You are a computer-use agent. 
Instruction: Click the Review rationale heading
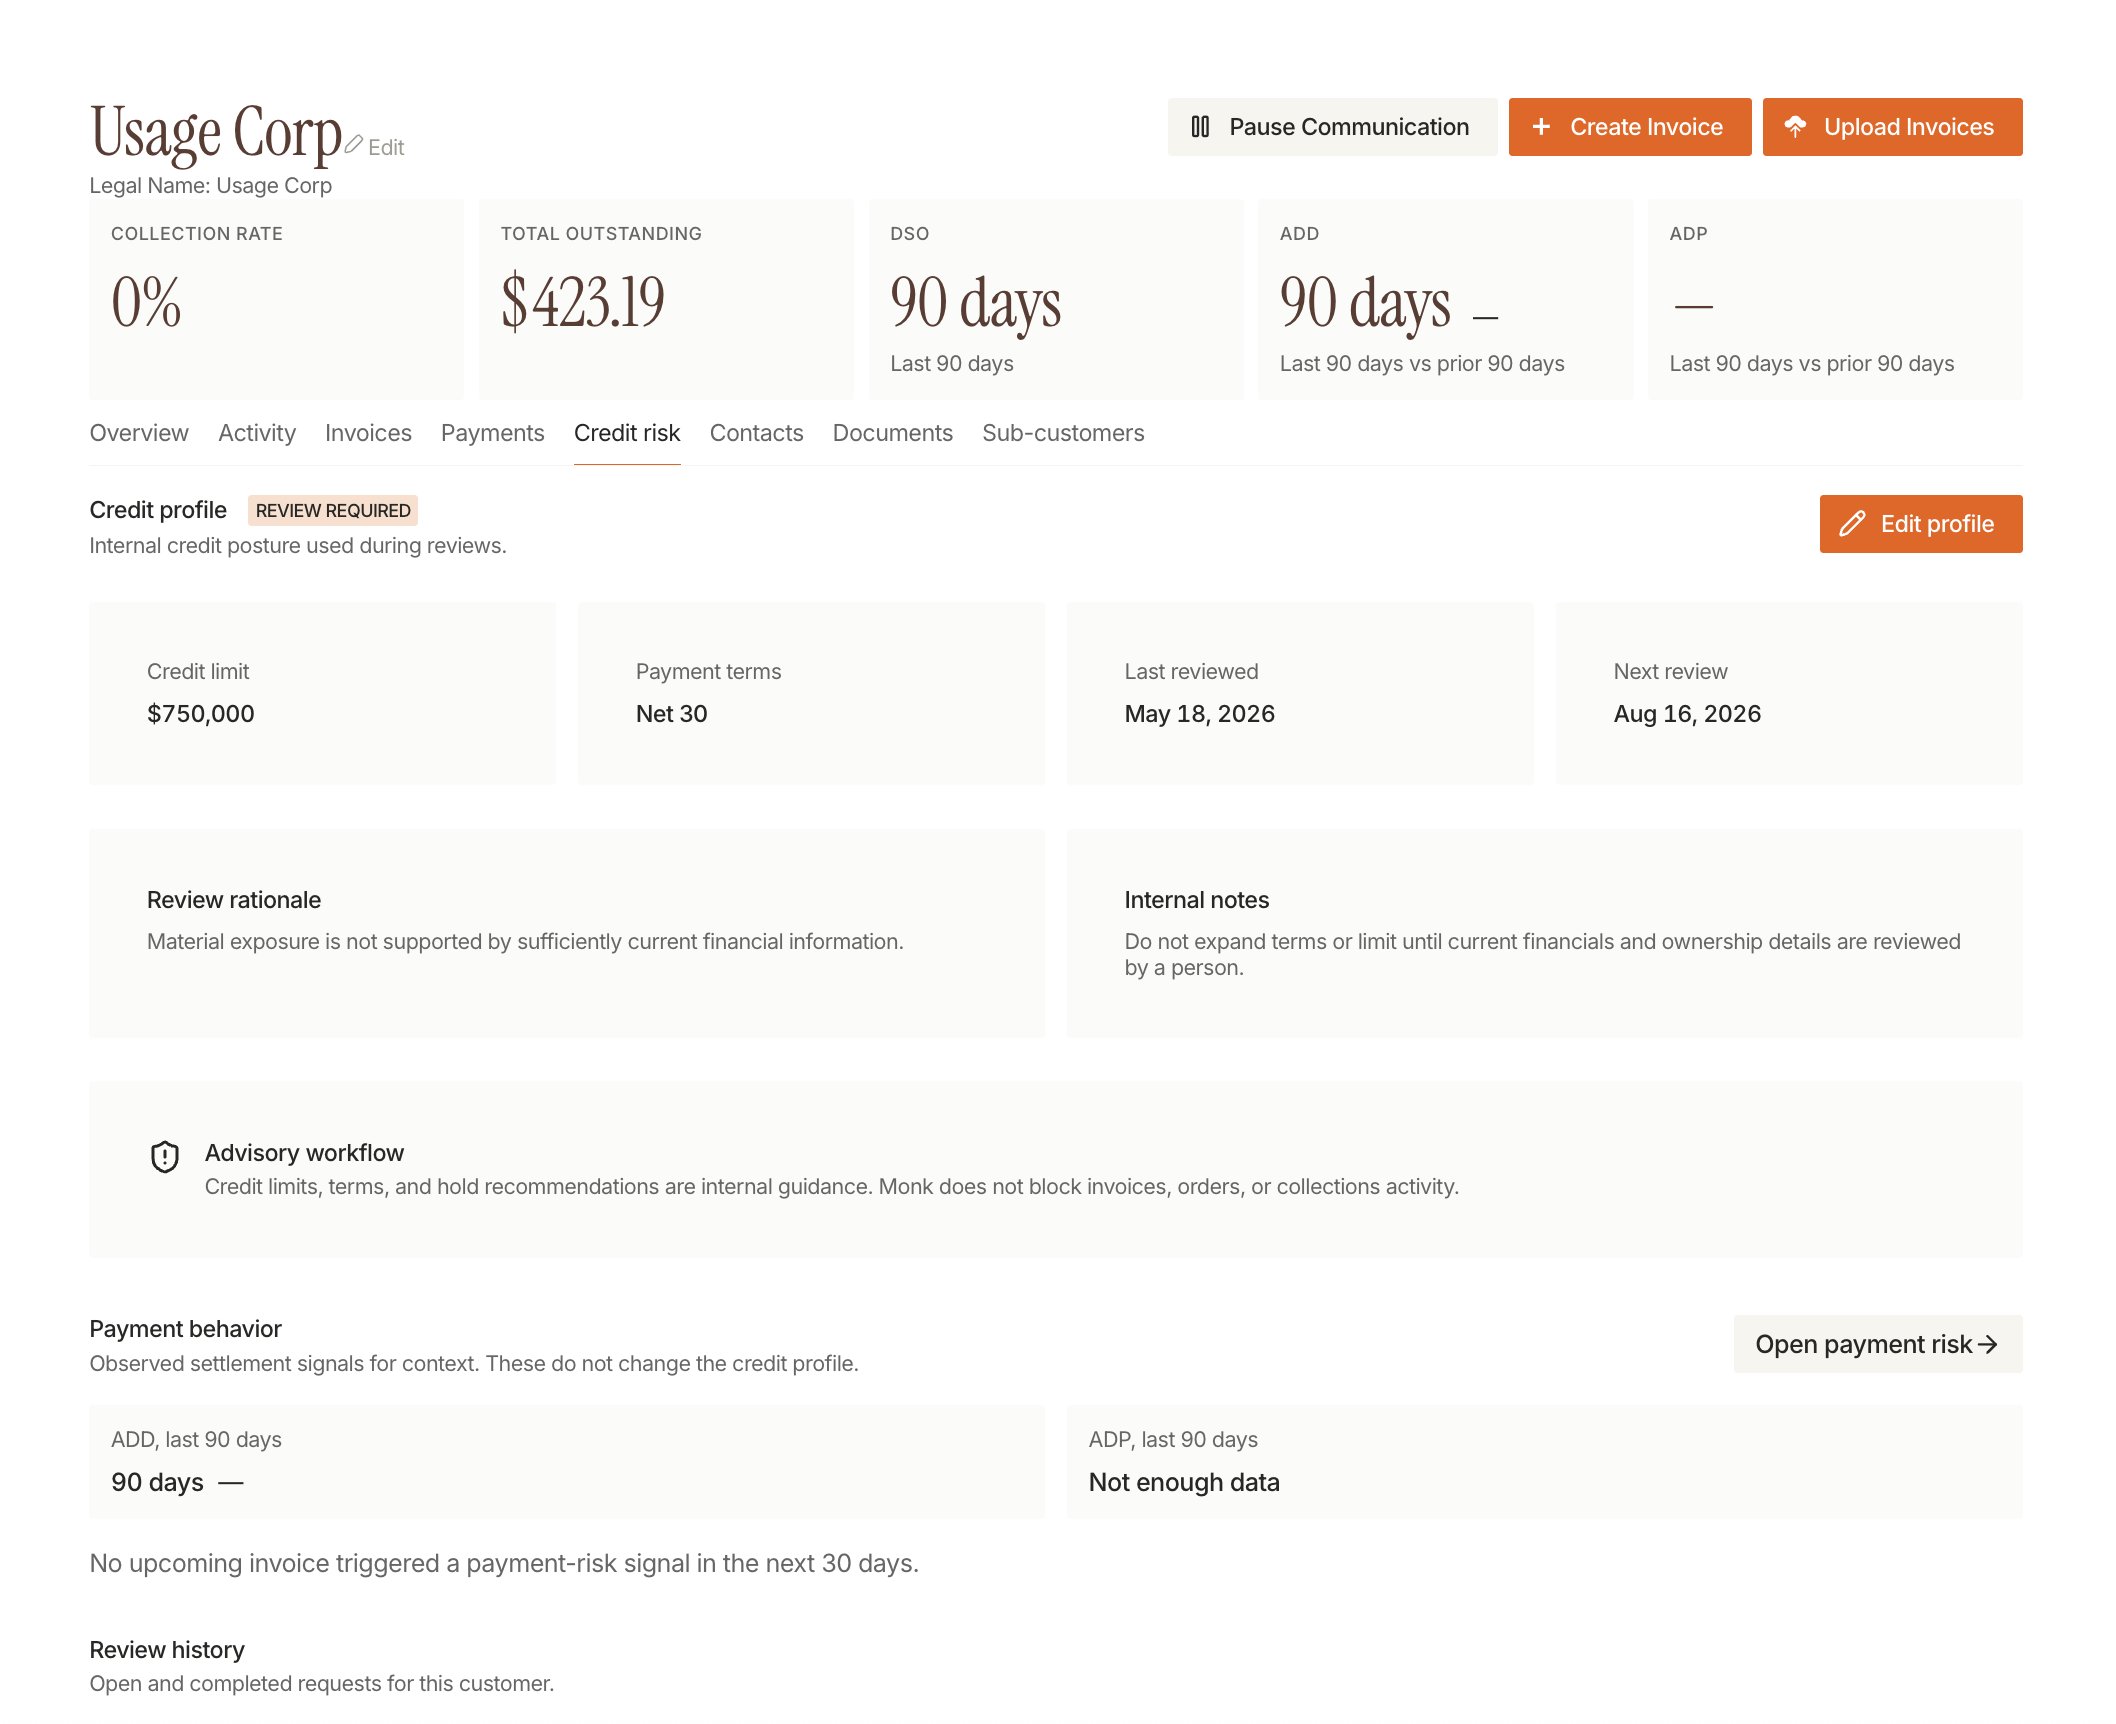[x=234, y=900]
